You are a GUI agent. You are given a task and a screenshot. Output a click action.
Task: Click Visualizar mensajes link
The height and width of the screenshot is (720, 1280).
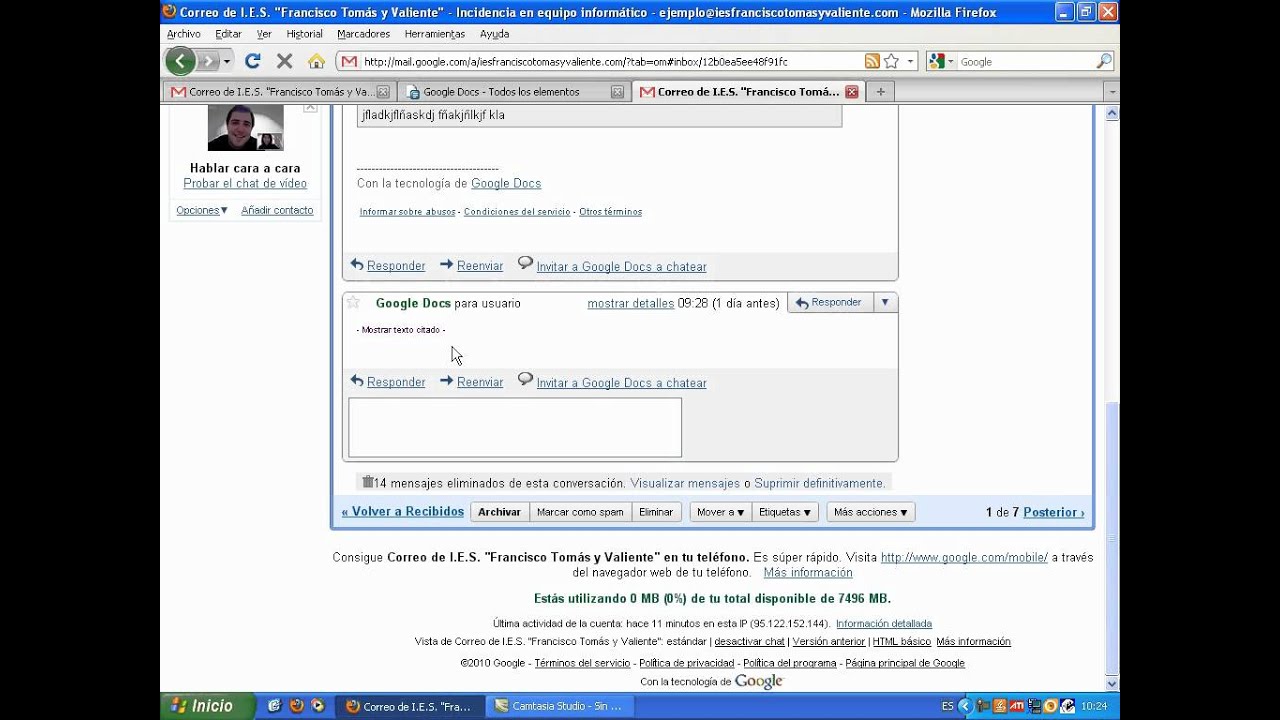(685, 483)
